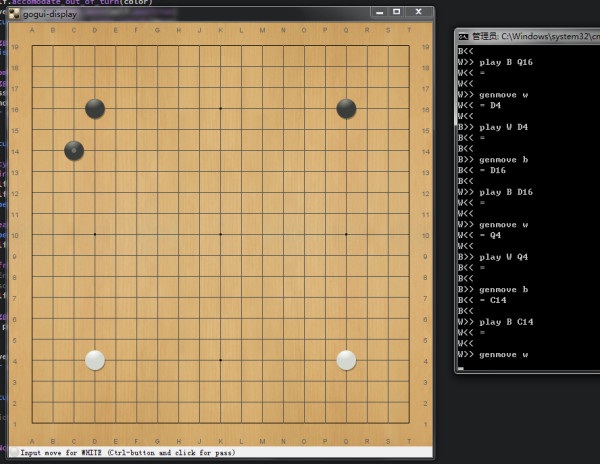The image size is (600, 464).
Task: Click the command prompt title bar text
Action: pyautogui.click(x=536, y=36)
